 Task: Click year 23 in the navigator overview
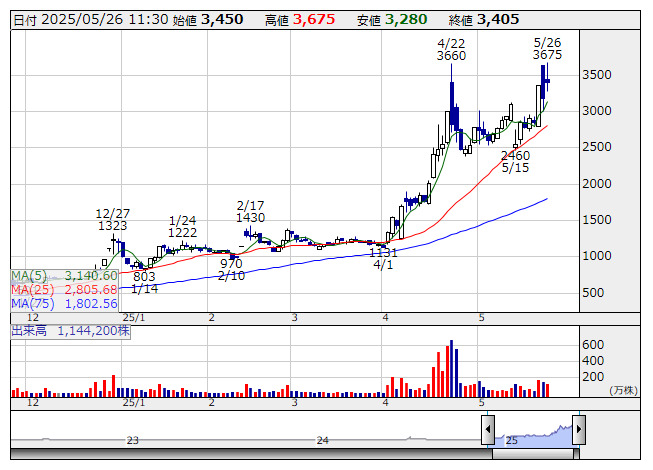[x=132, y=440]
